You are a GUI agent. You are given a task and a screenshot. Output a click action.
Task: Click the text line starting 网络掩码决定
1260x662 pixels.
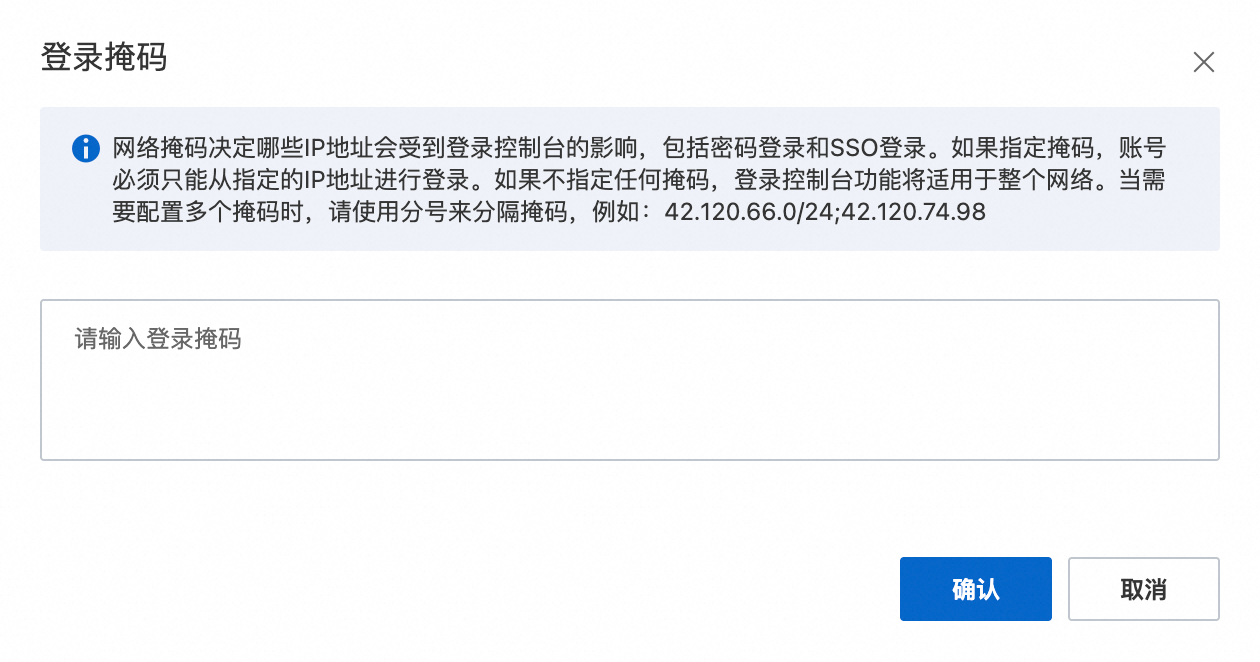coord(639,149)
